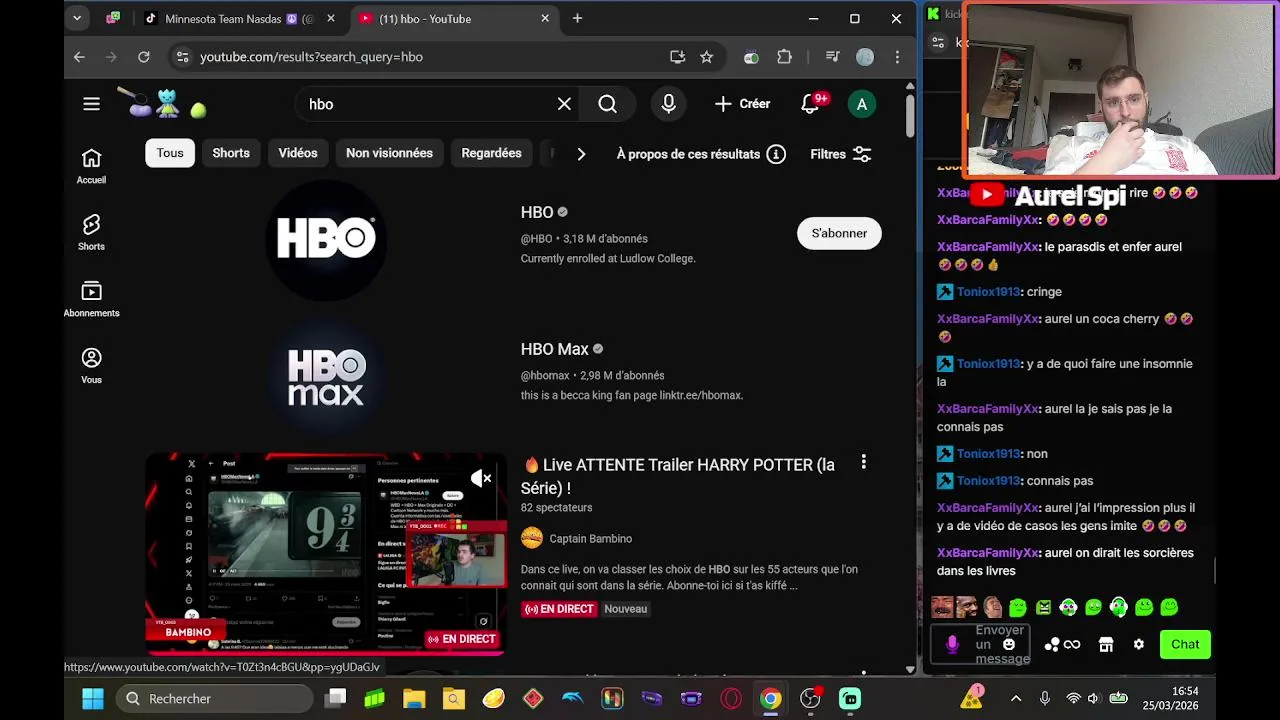The height and width of the screenshot is (720, 1280).
Task: Open File Explorer from the taskbar
Action: pos(414,698)
